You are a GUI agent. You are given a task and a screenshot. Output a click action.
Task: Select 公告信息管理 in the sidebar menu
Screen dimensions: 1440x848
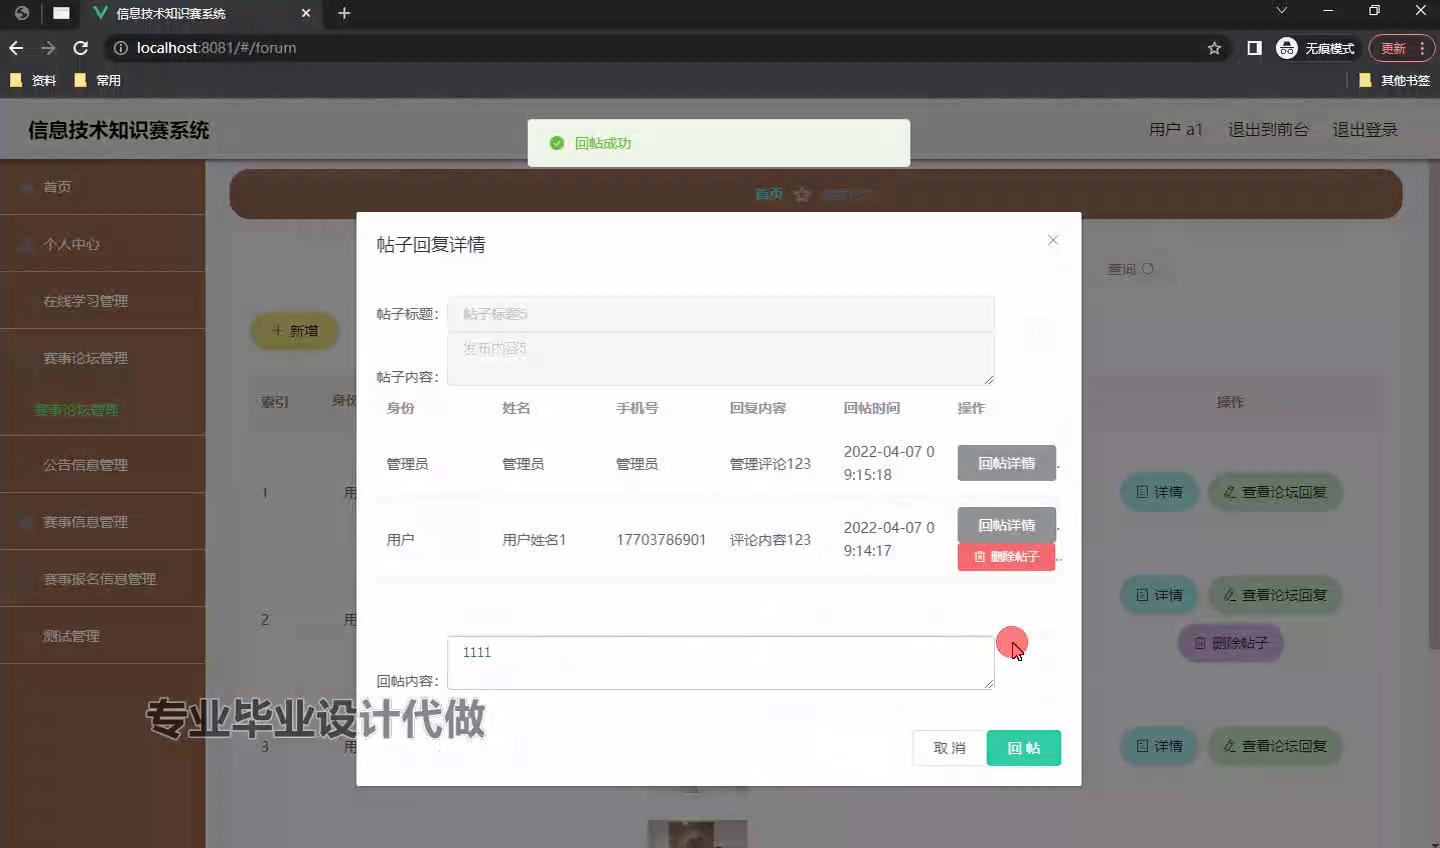click(85, 465)
